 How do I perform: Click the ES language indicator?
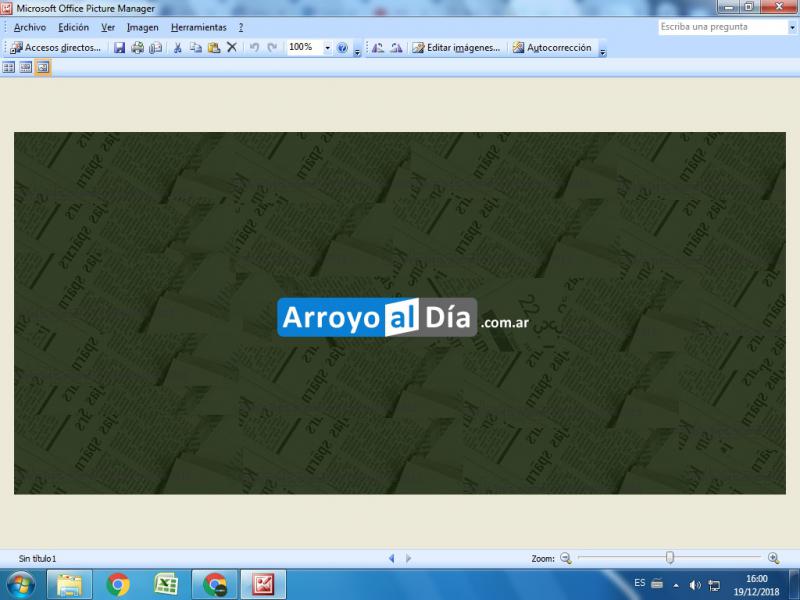coord(639,583)
